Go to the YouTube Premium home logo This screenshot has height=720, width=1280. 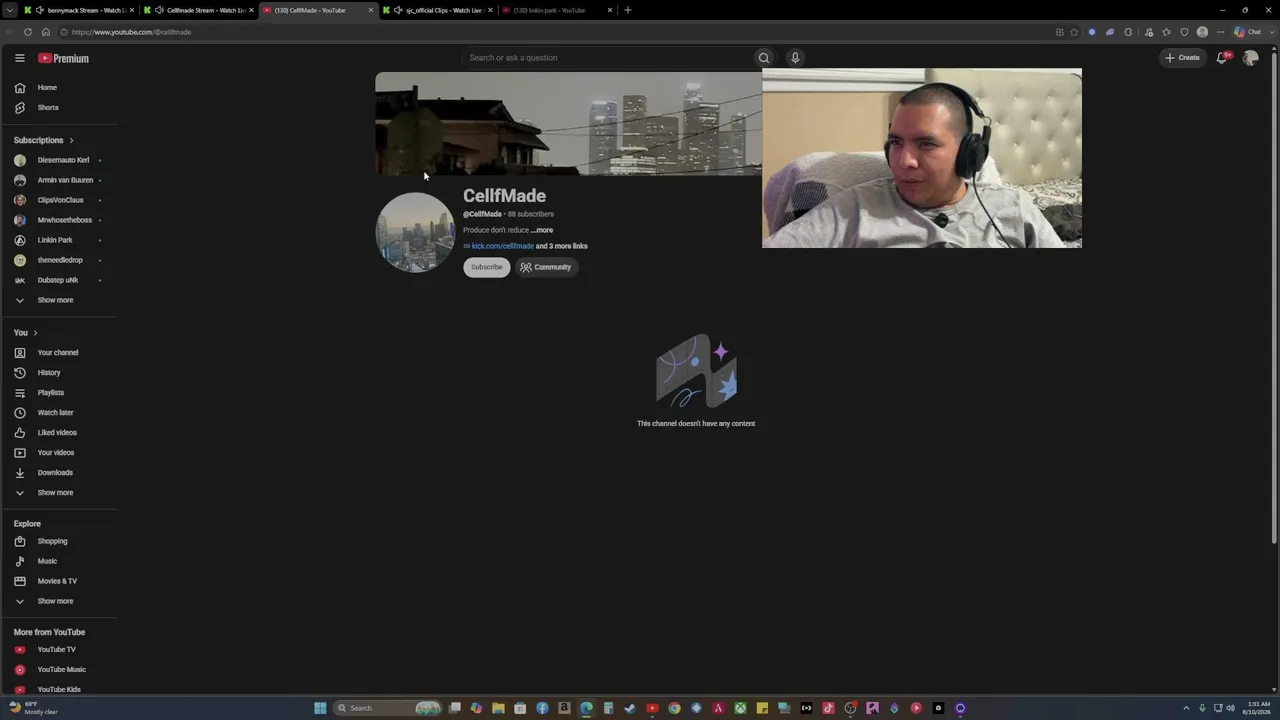tap(64, 58)
